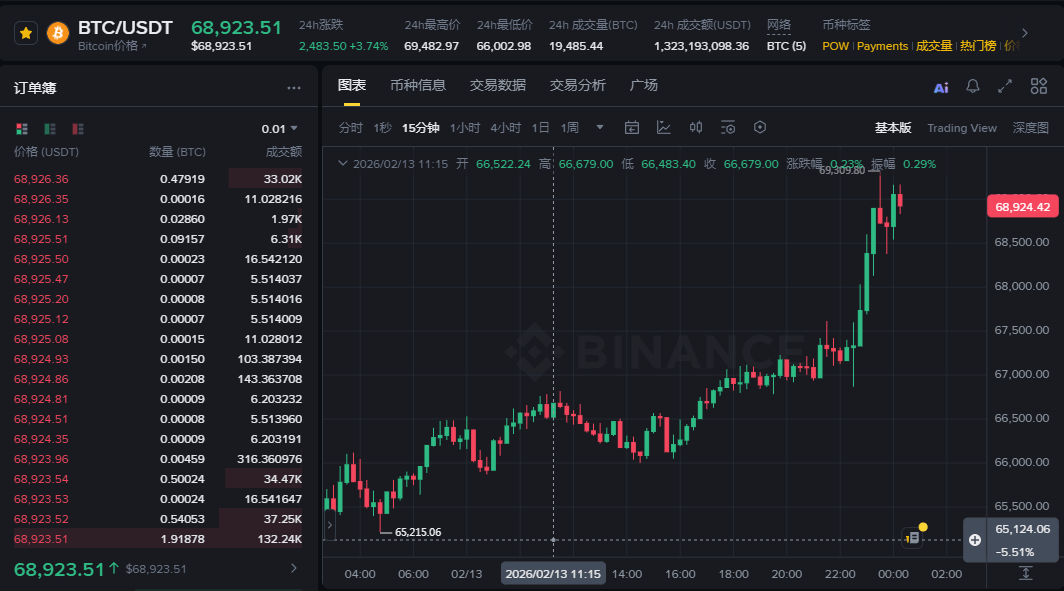1064x591 pixels.
Task: Open the POW coin tag
Action: click(835, 46)
